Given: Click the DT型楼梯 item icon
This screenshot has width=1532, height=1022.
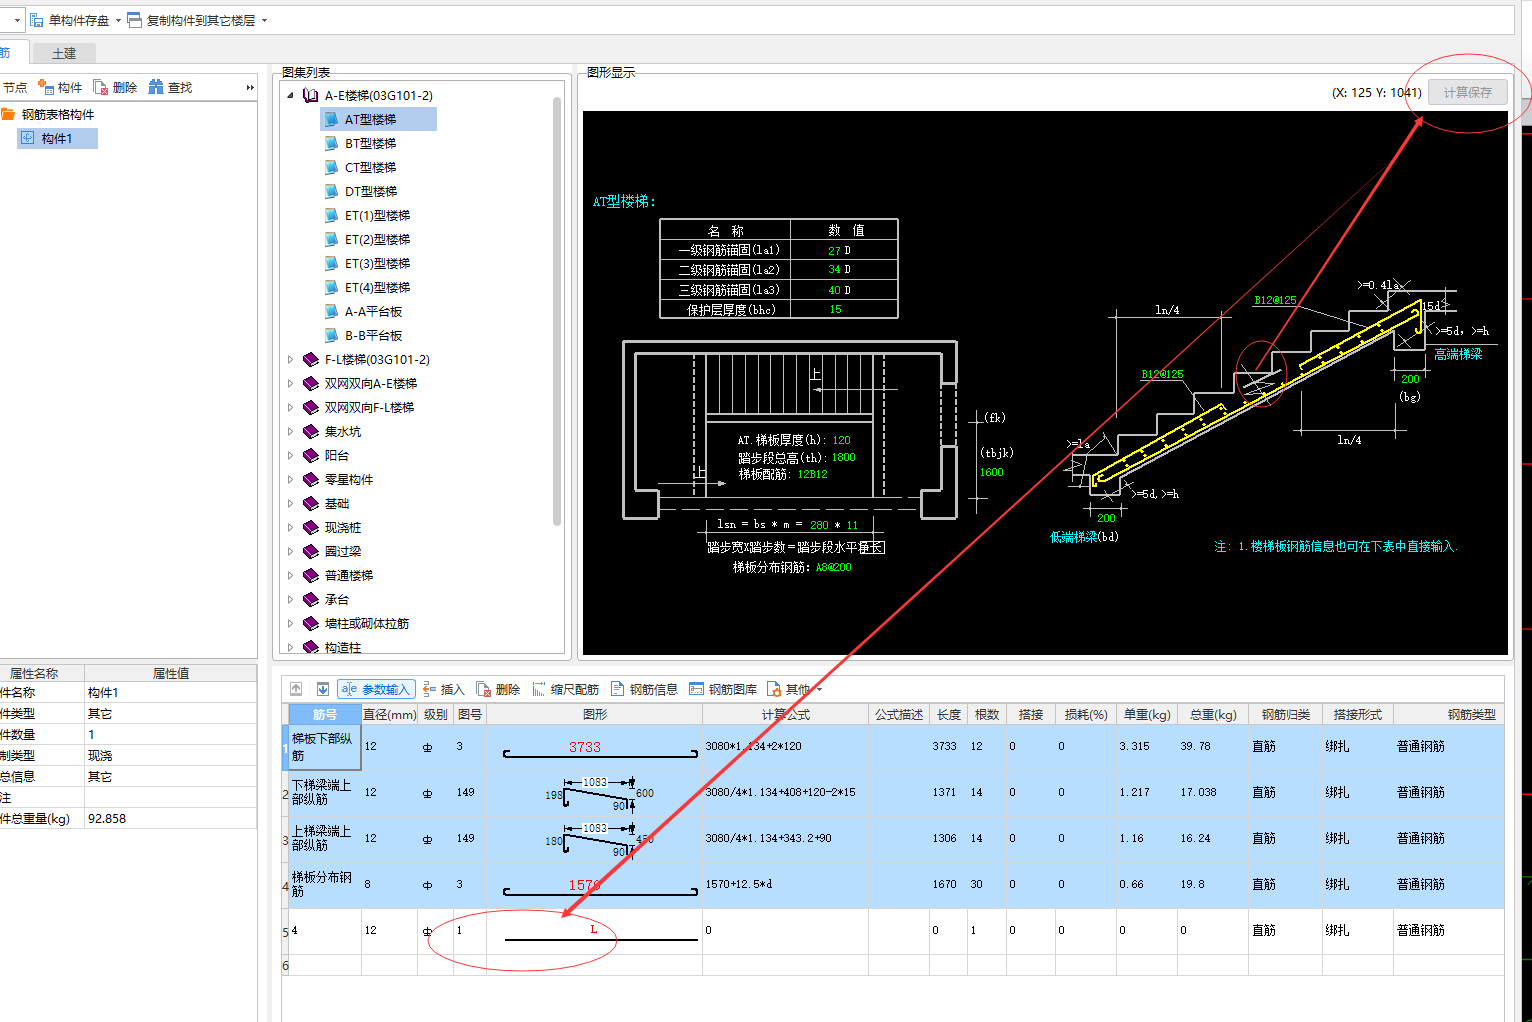Looking at the screenshot, I should (x=331, y=191).
